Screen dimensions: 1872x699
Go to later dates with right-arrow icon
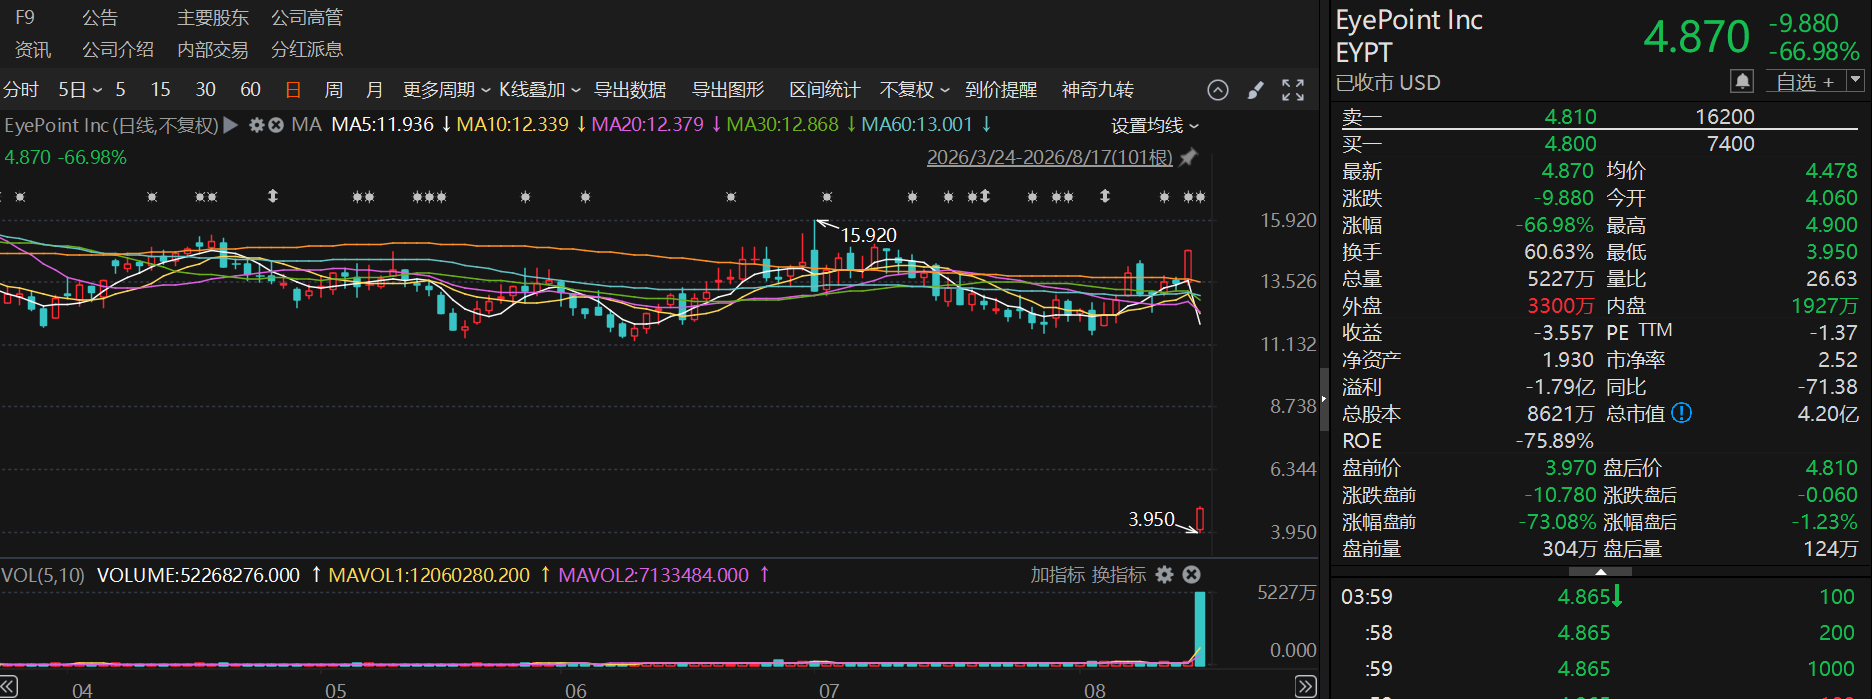coord(1306,686)
